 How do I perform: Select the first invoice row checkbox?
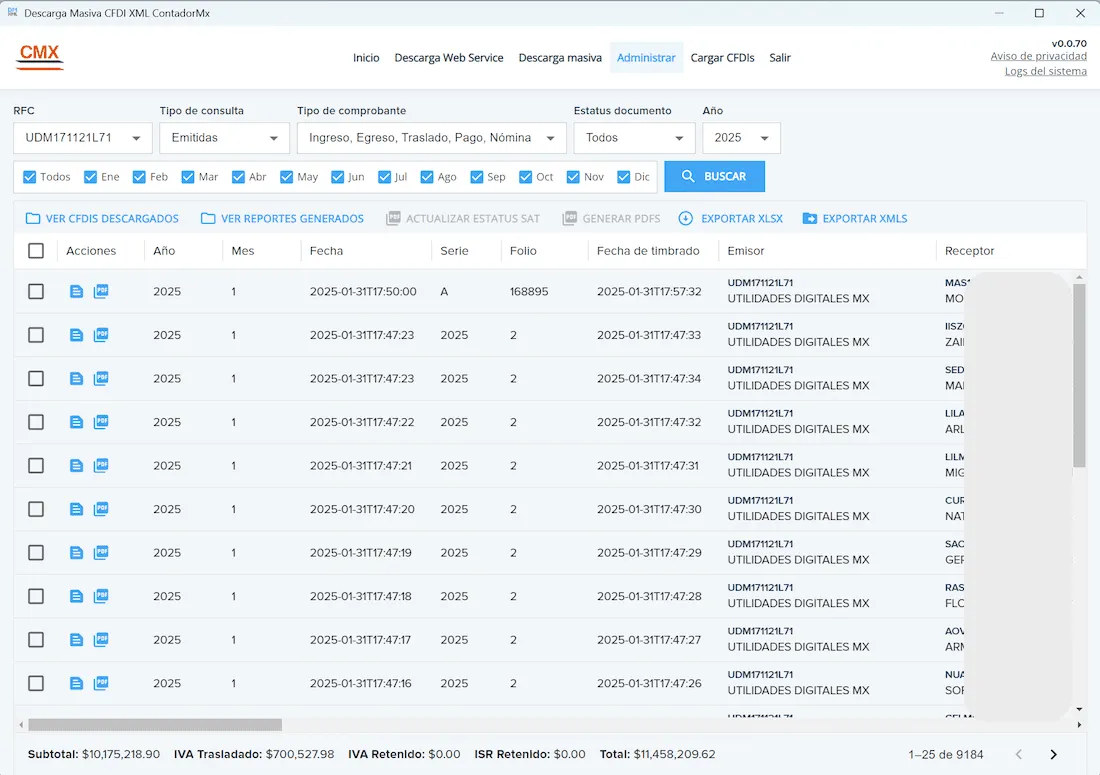click(36, 291)
